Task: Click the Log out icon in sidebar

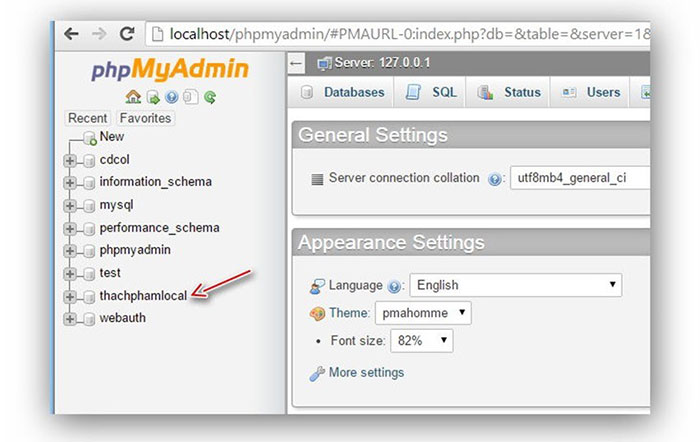Action: tap(153, 97)
